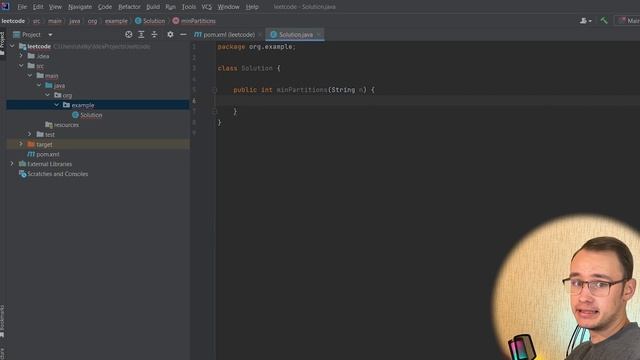Screen dimensions: 640x360
Task: Click the user account toolbar icon
Action: [585, 21]
